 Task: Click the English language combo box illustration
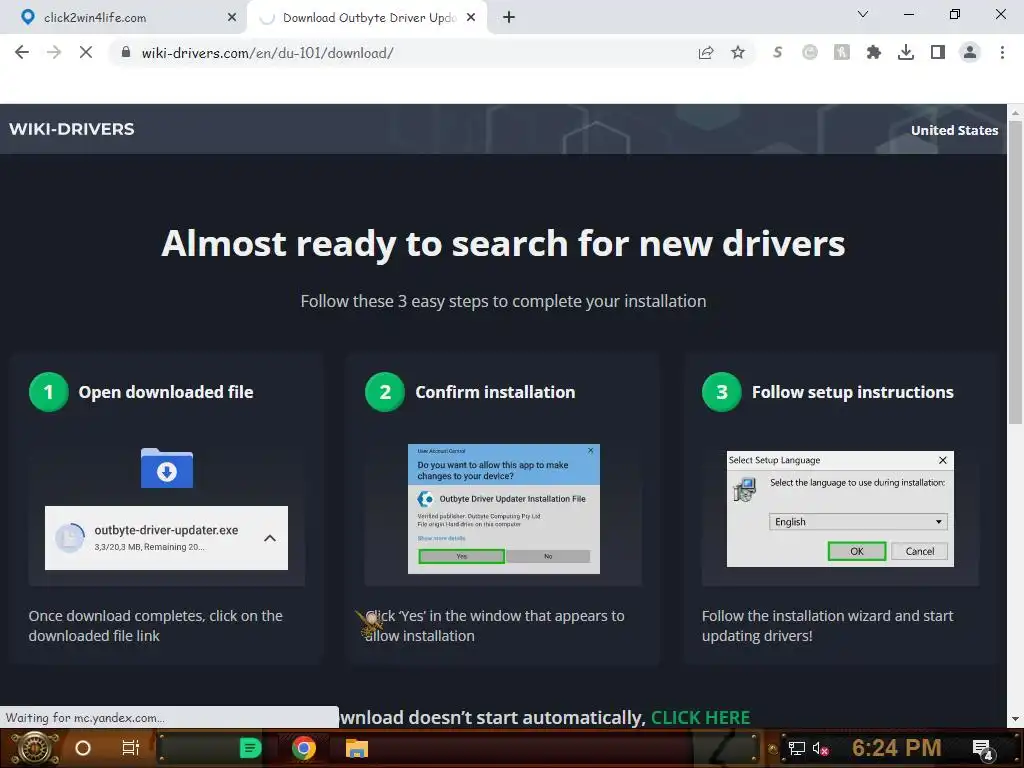[857, 521]
